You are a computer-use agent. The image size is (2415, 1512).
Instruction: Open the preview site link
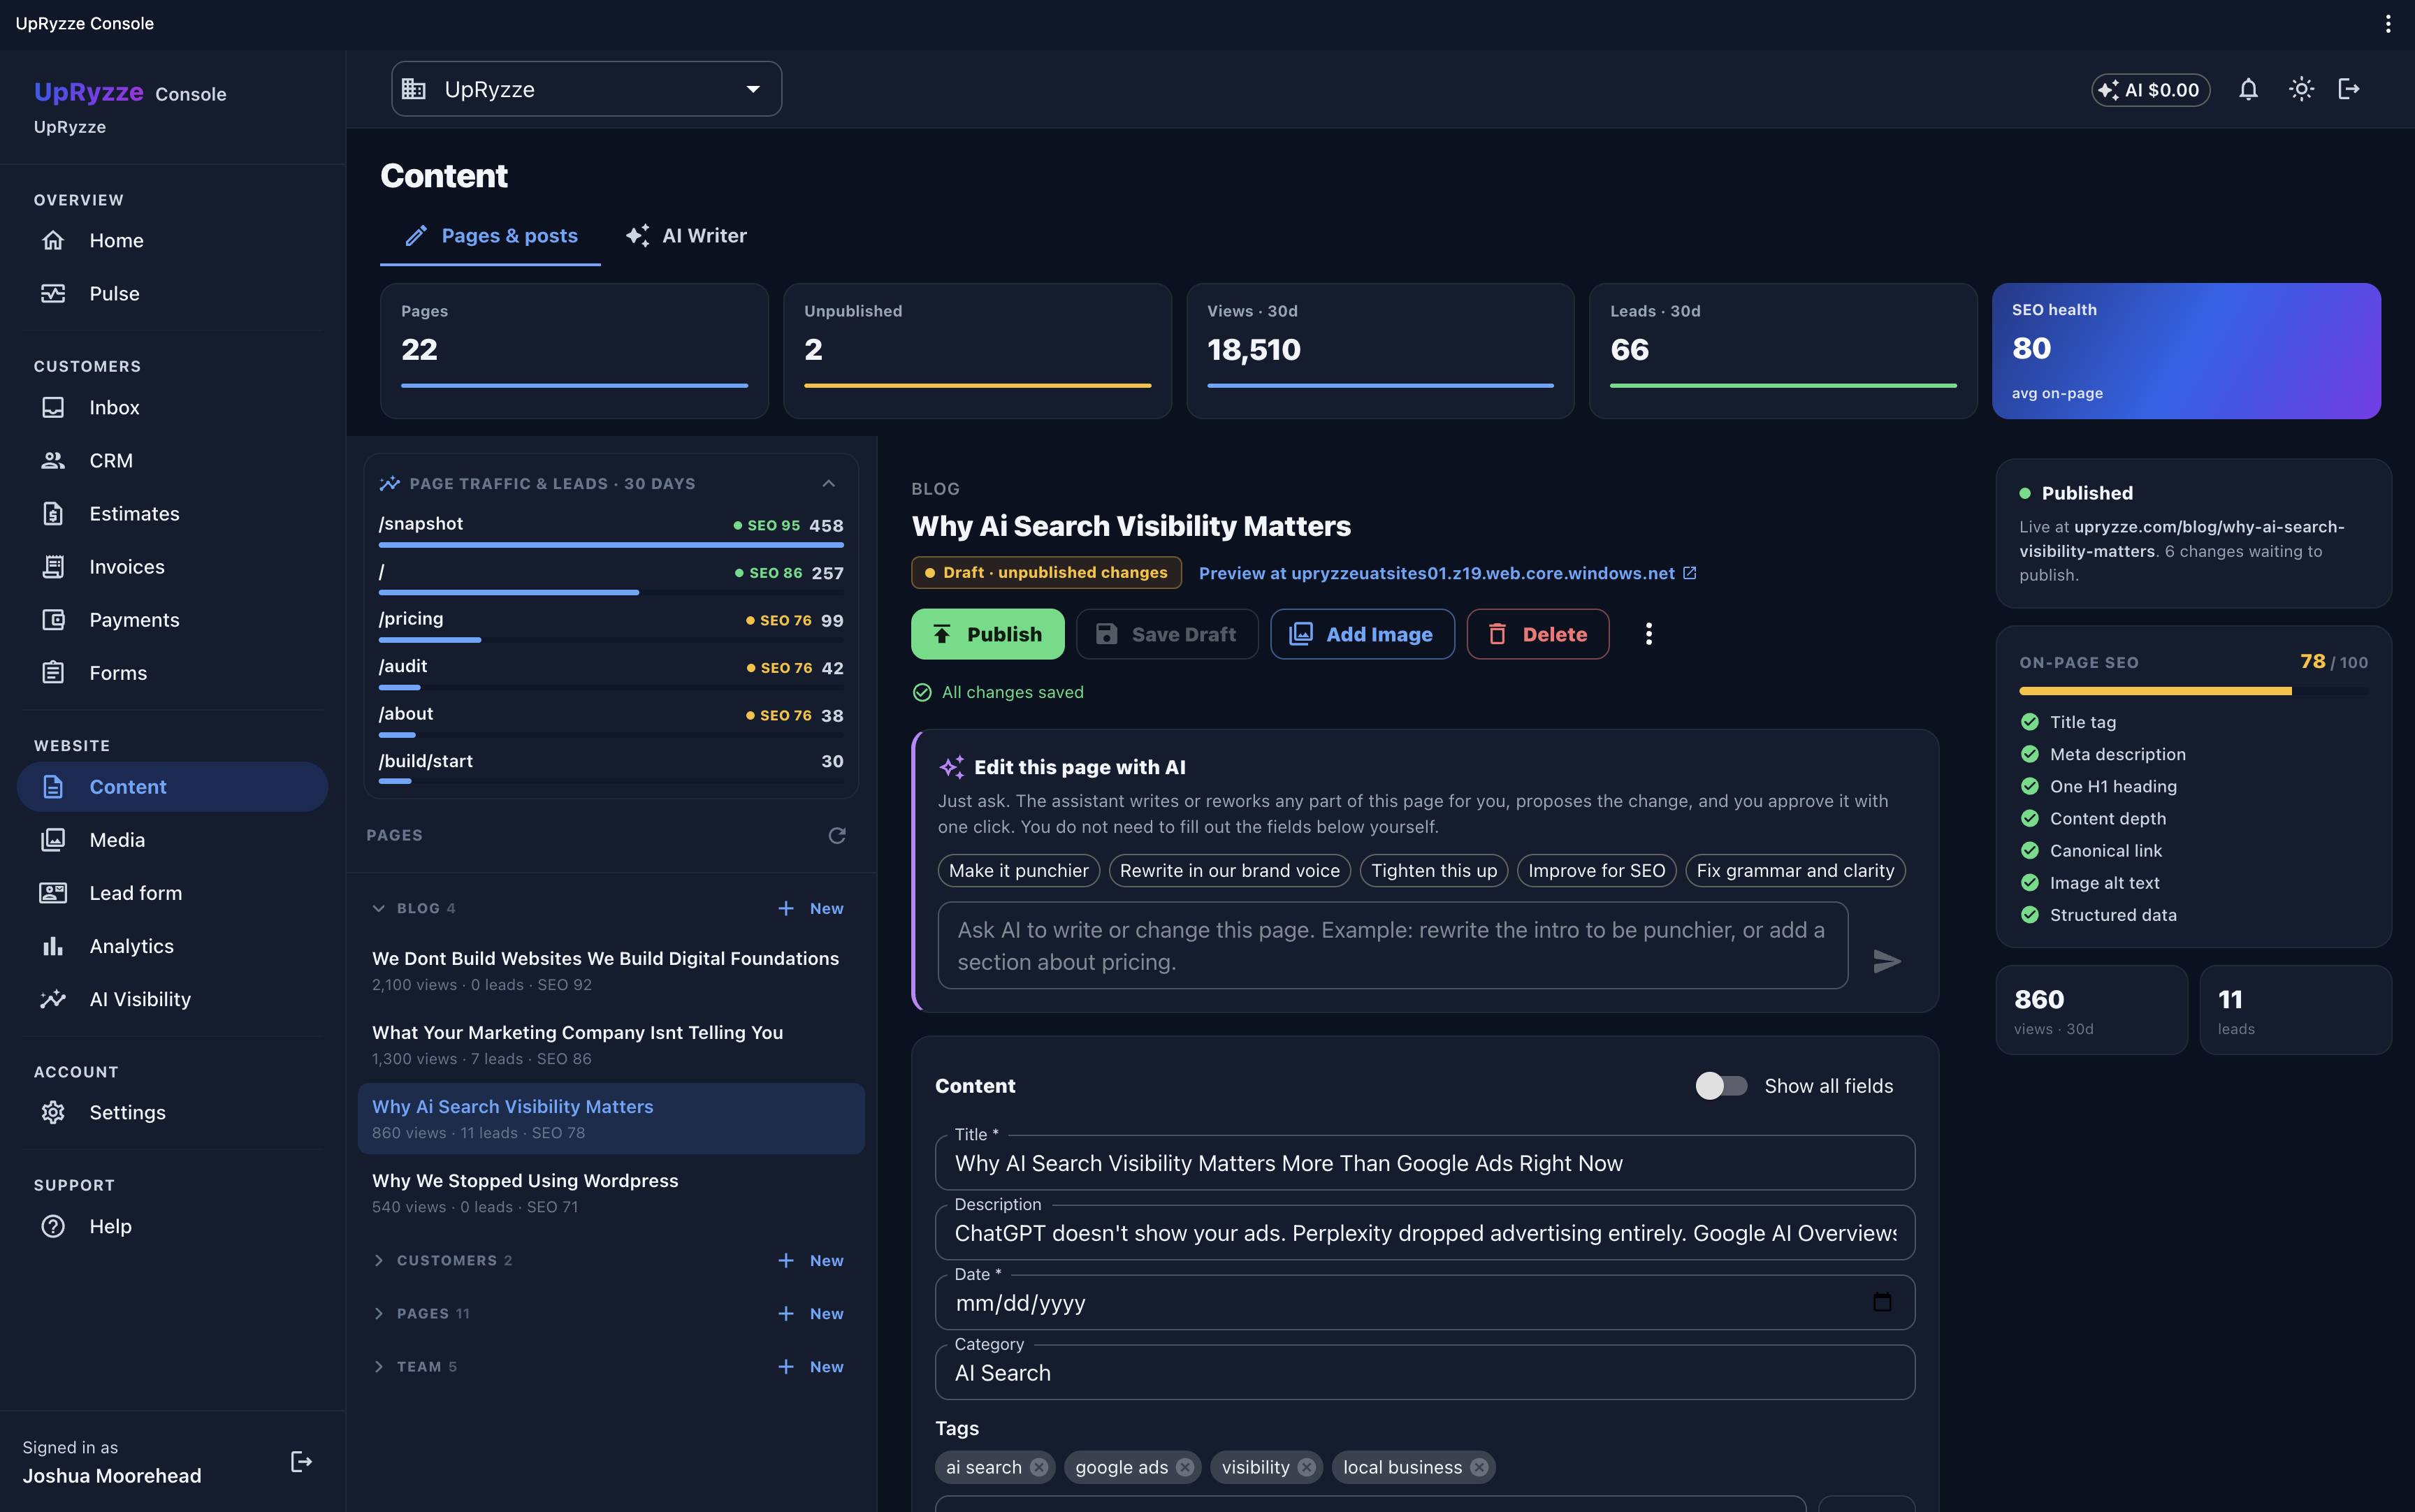(x=1446, y=573)
